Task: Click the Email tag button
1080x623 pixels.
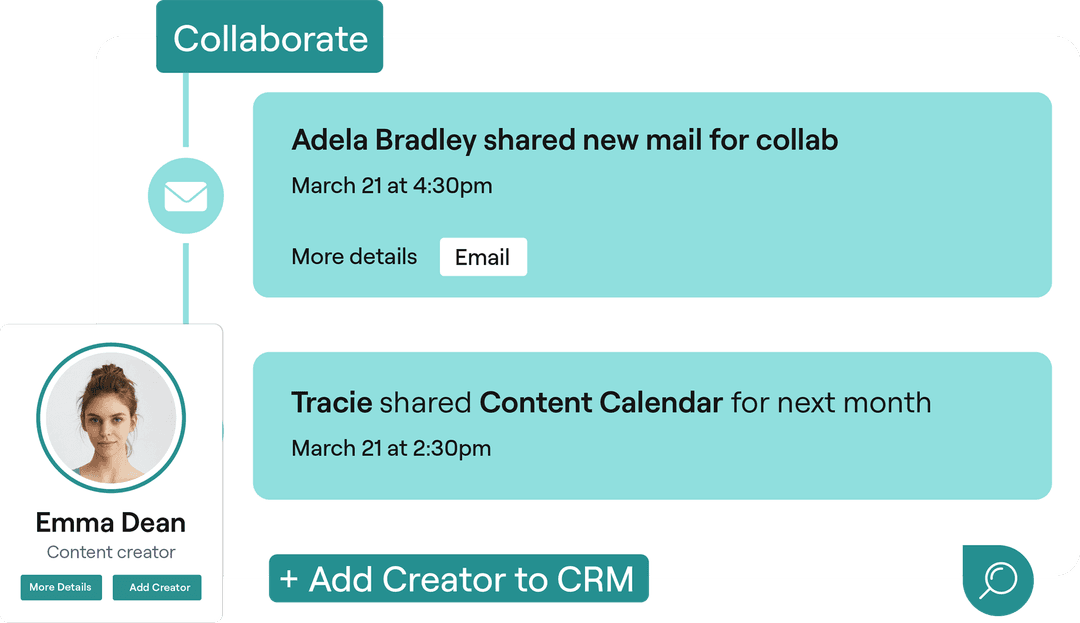Action: [x=483, y=257]
